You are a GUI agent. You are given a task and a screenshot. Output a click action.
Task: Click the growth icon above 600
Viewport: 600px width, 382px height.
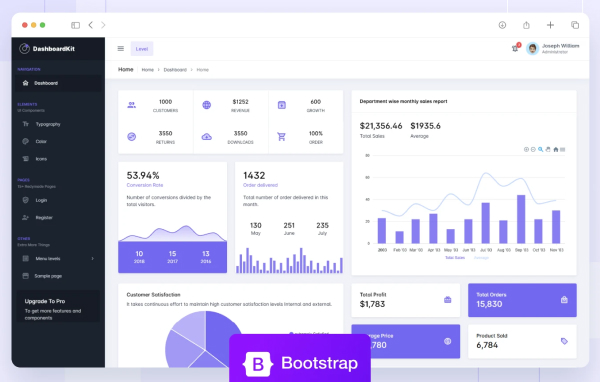point(282,105)
